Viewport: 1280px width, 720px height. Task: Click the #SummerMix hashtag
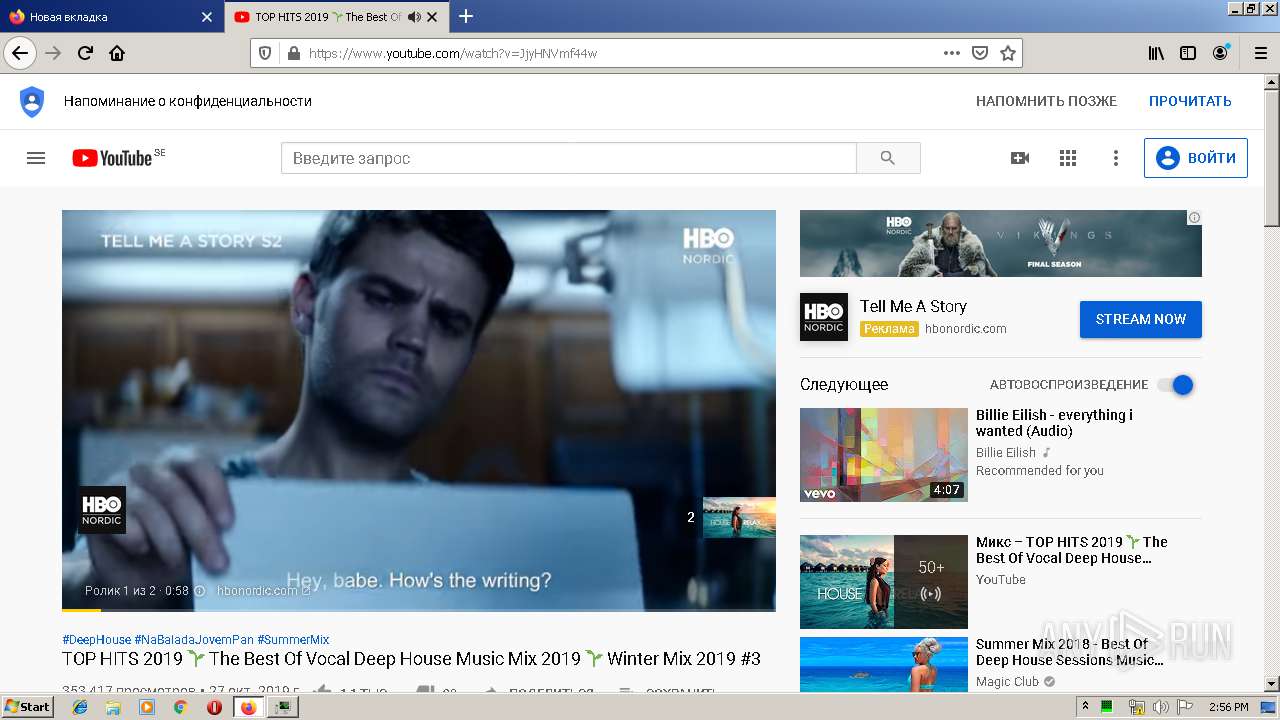293,639
